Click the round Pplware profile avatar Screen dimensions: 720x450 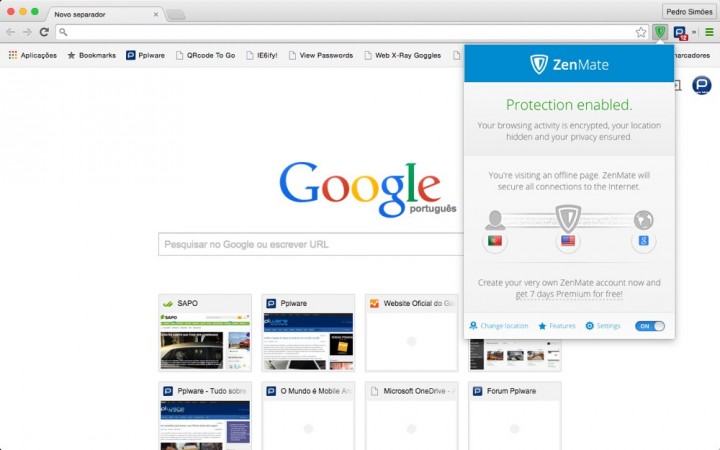click(x=702, y=85)
